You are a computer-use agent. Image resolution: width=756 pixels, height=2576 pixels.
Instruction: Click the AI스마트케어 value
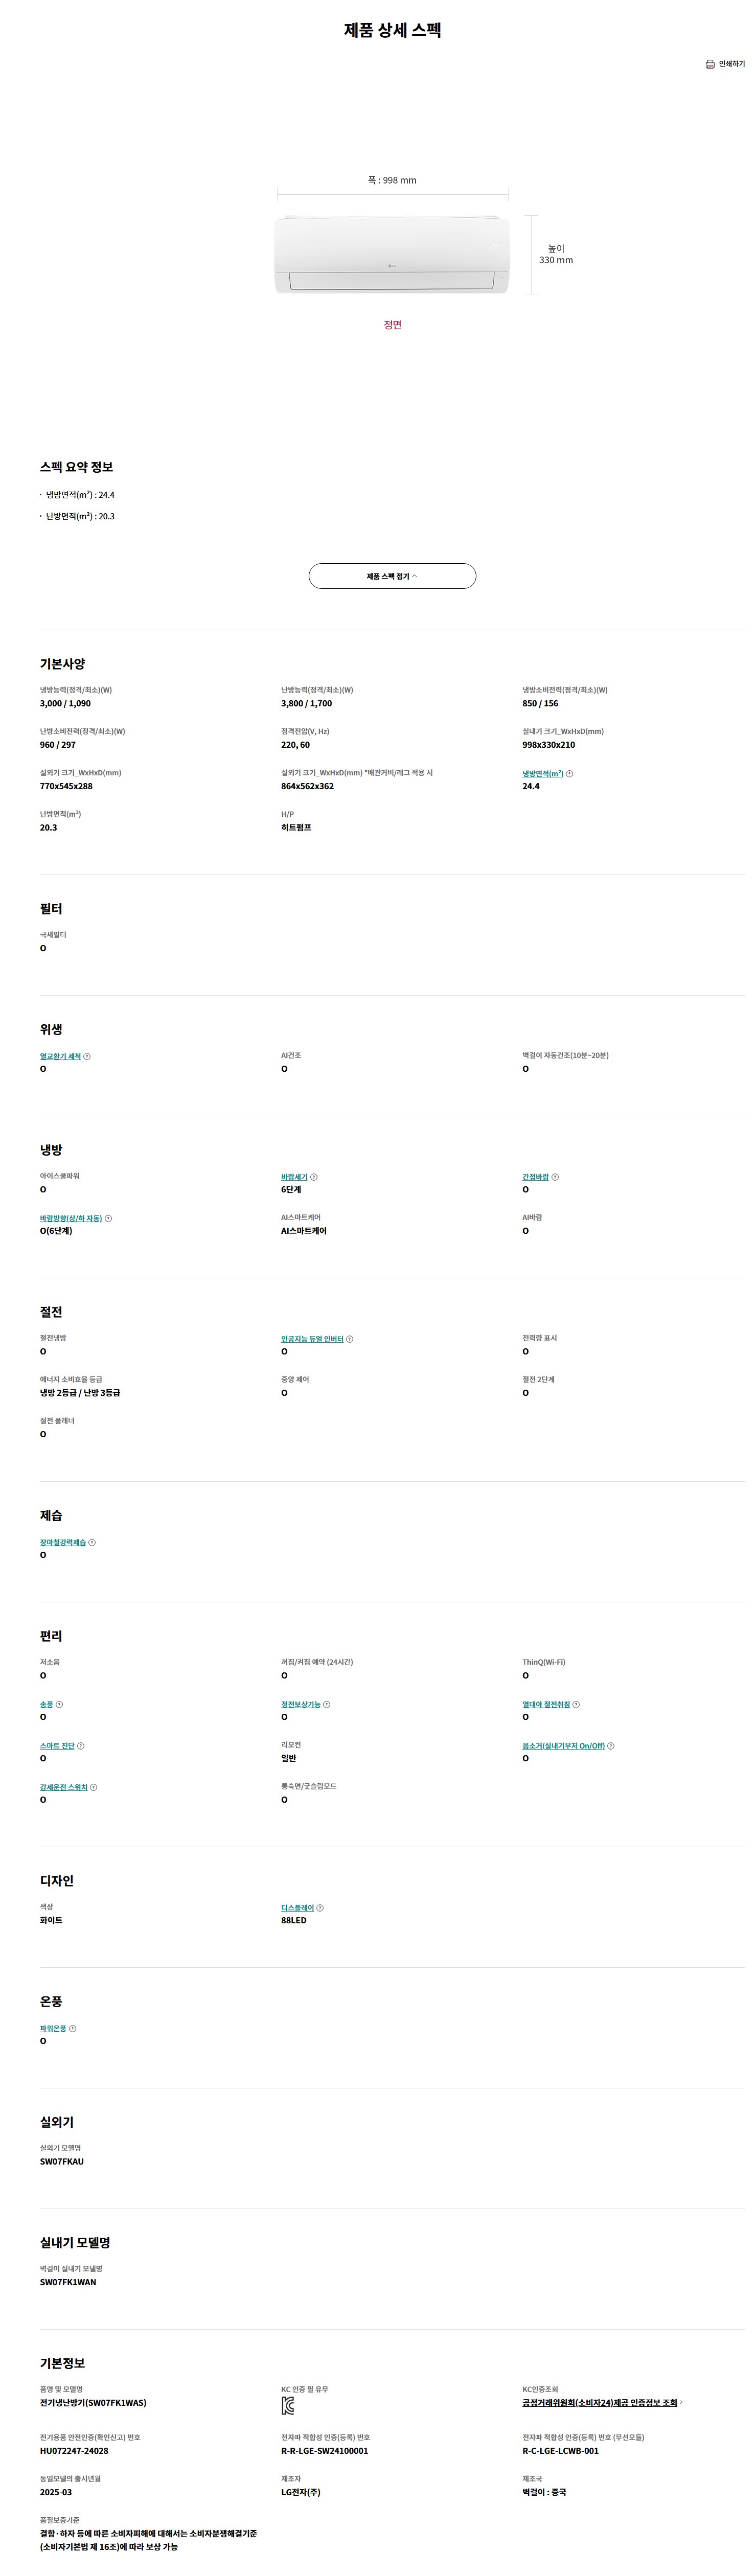[304, 1231]
